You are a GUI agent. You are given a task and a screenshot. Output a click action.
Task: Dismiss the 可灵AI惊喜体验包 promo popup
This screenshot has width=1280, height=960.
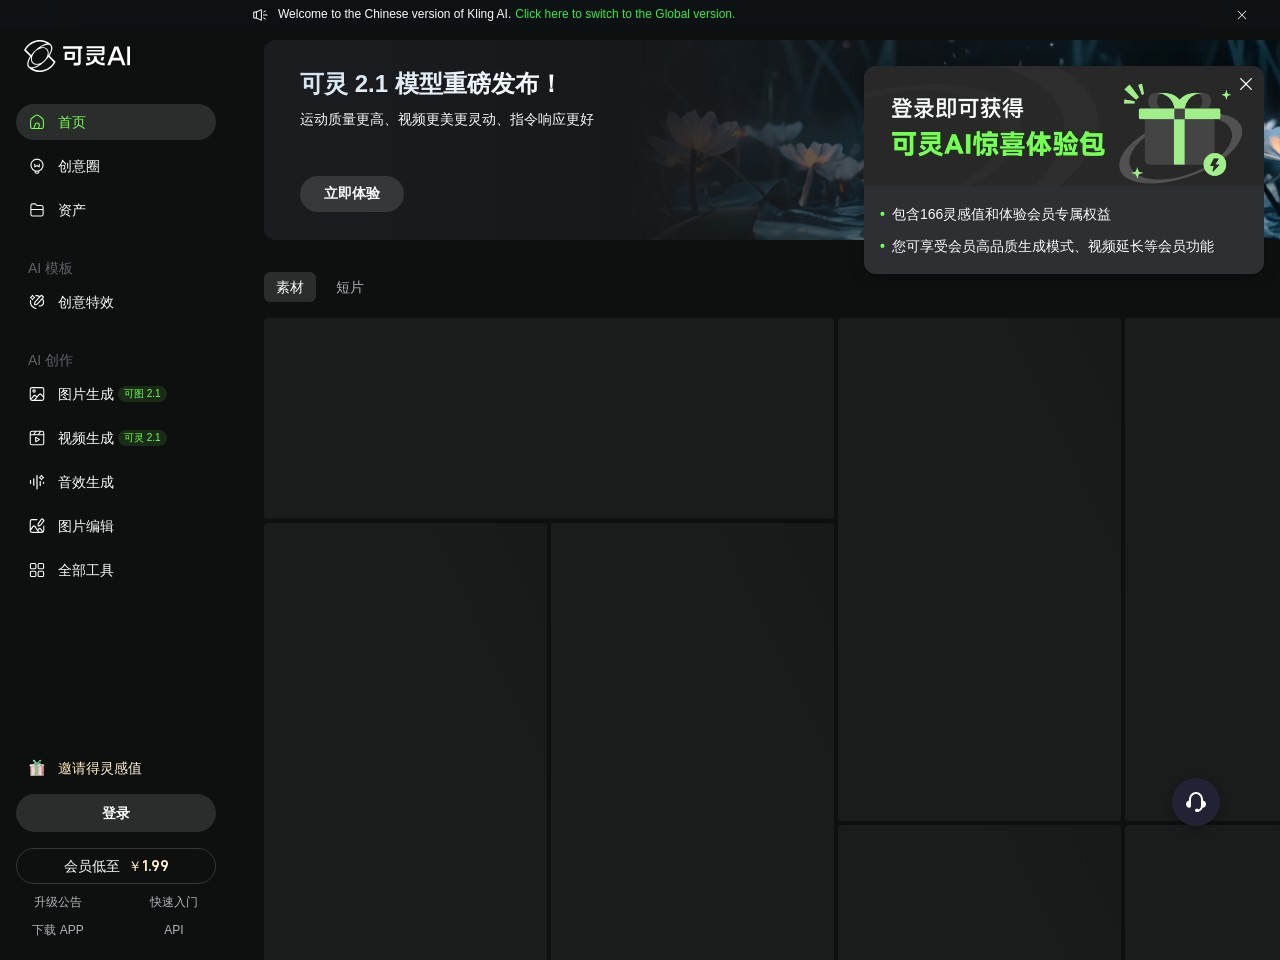1246,84
